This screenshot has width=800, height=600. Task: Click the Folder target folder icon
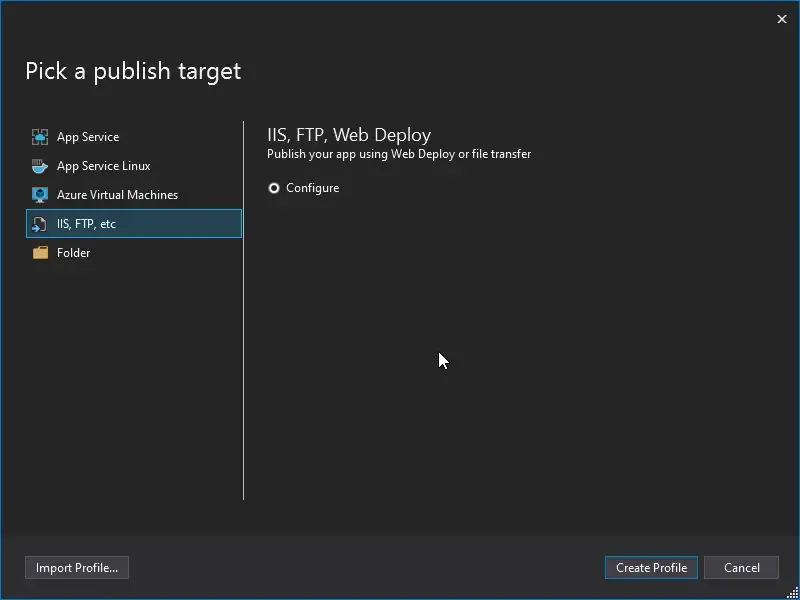click(x=40, y=252)
